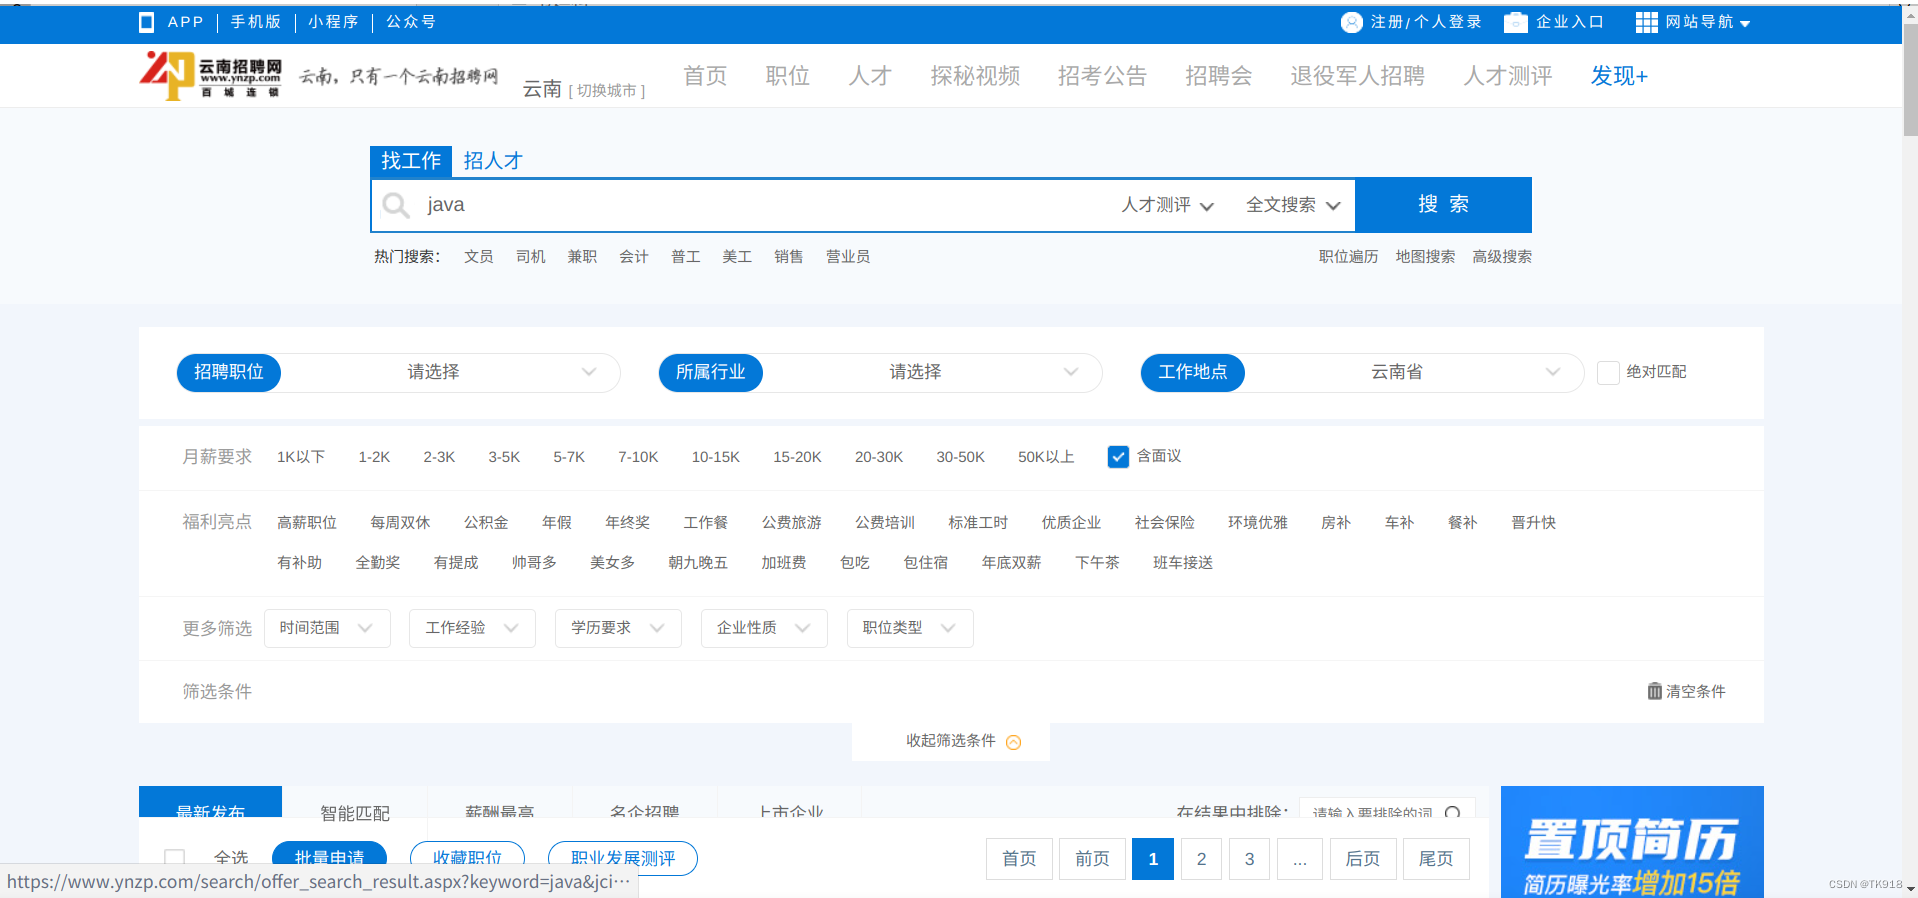This screenshot has width=1918, height=898.
Task: Select the 10-15K salary filter
Action: (x=716, y=457)
